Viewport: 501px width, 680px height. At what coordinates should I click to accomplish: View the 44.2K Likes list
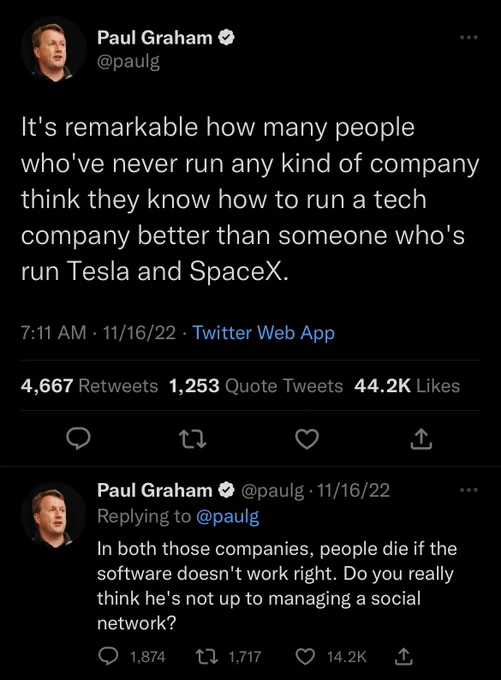pyautogui.click(x=407, y=386)
